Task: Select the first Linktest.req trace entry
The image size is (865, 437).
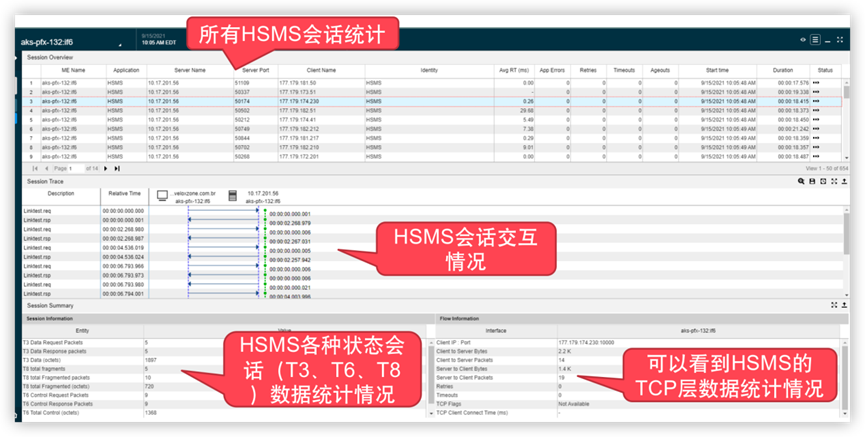Action: click(x=41, y=211)
